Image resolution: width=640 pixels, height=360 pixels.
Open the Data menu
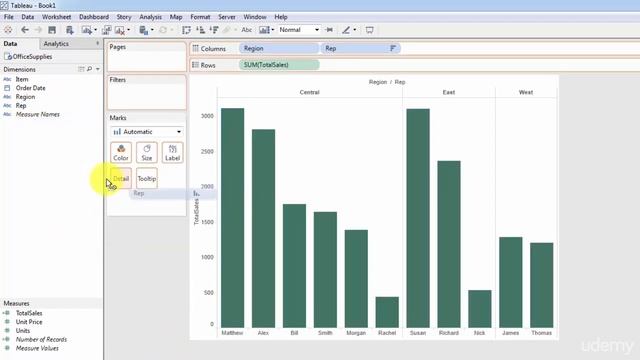(27, 17)
